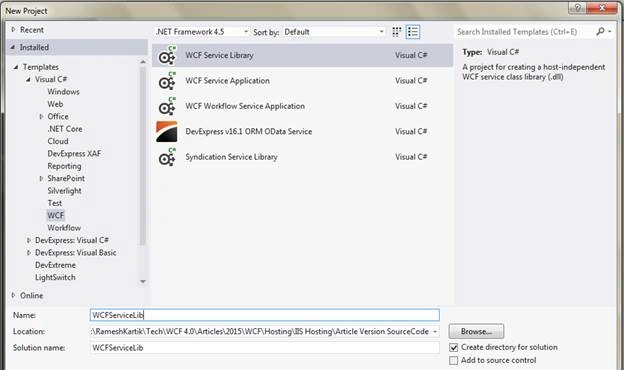
Task: Select DevExtreme template category
Action: tap(55, 265)
